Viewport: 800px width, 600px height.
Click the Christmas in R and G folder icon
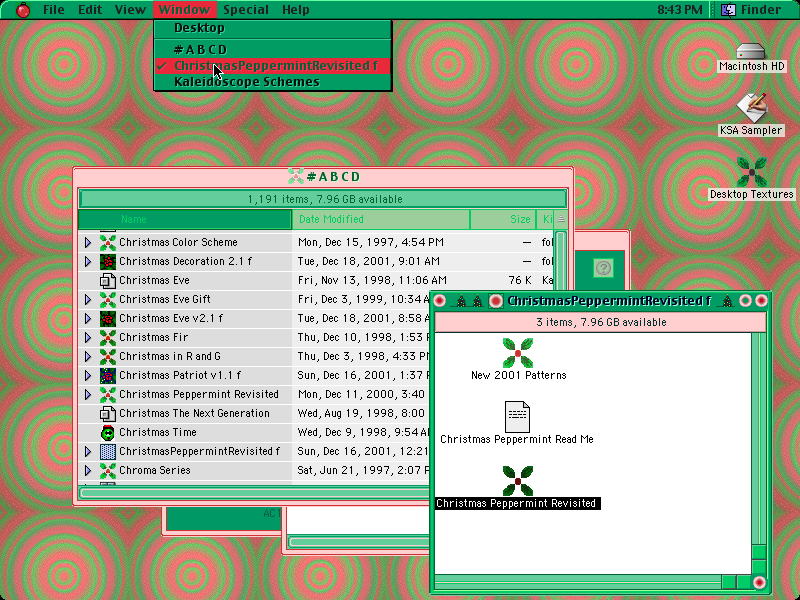click(x=108, y=356)
